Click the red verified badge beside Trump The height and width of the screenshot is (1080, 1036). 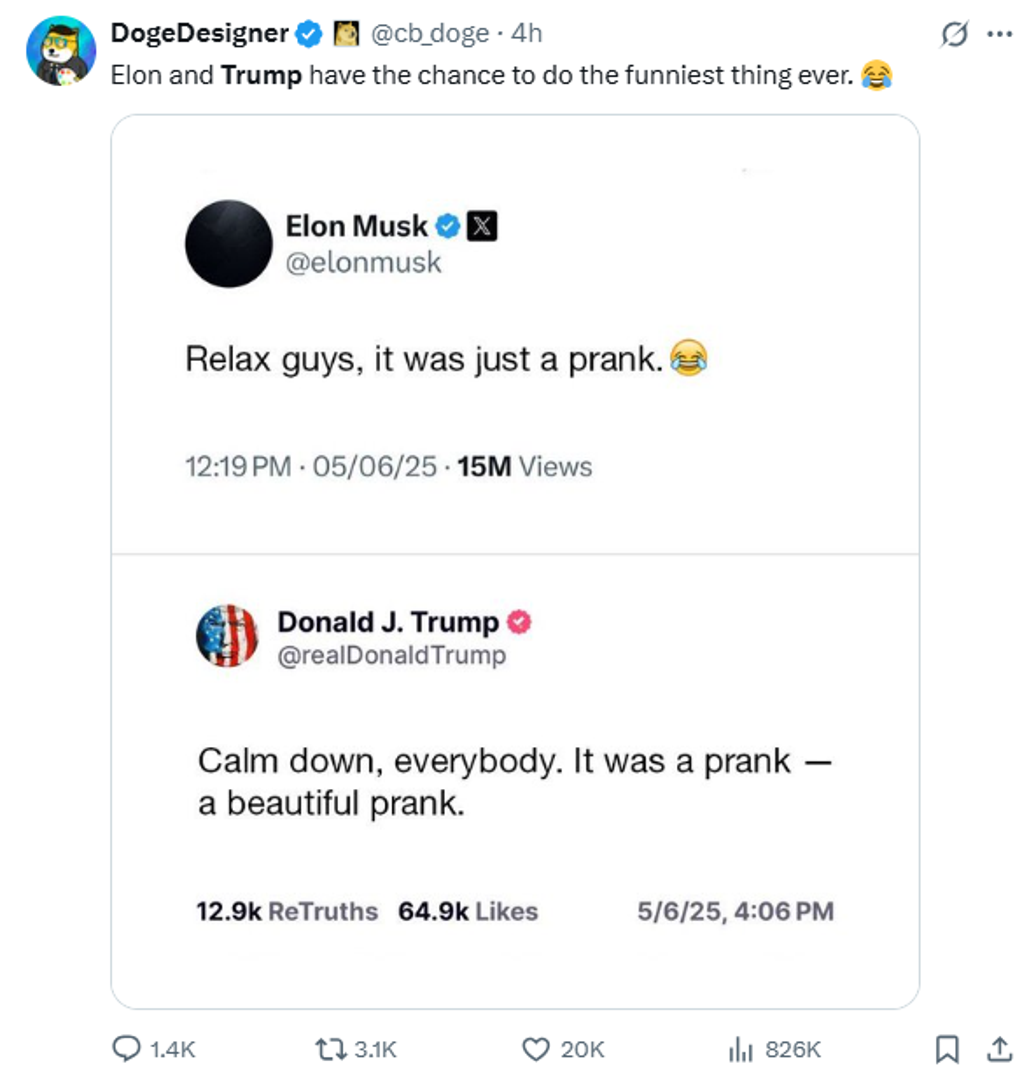[519, 622]
